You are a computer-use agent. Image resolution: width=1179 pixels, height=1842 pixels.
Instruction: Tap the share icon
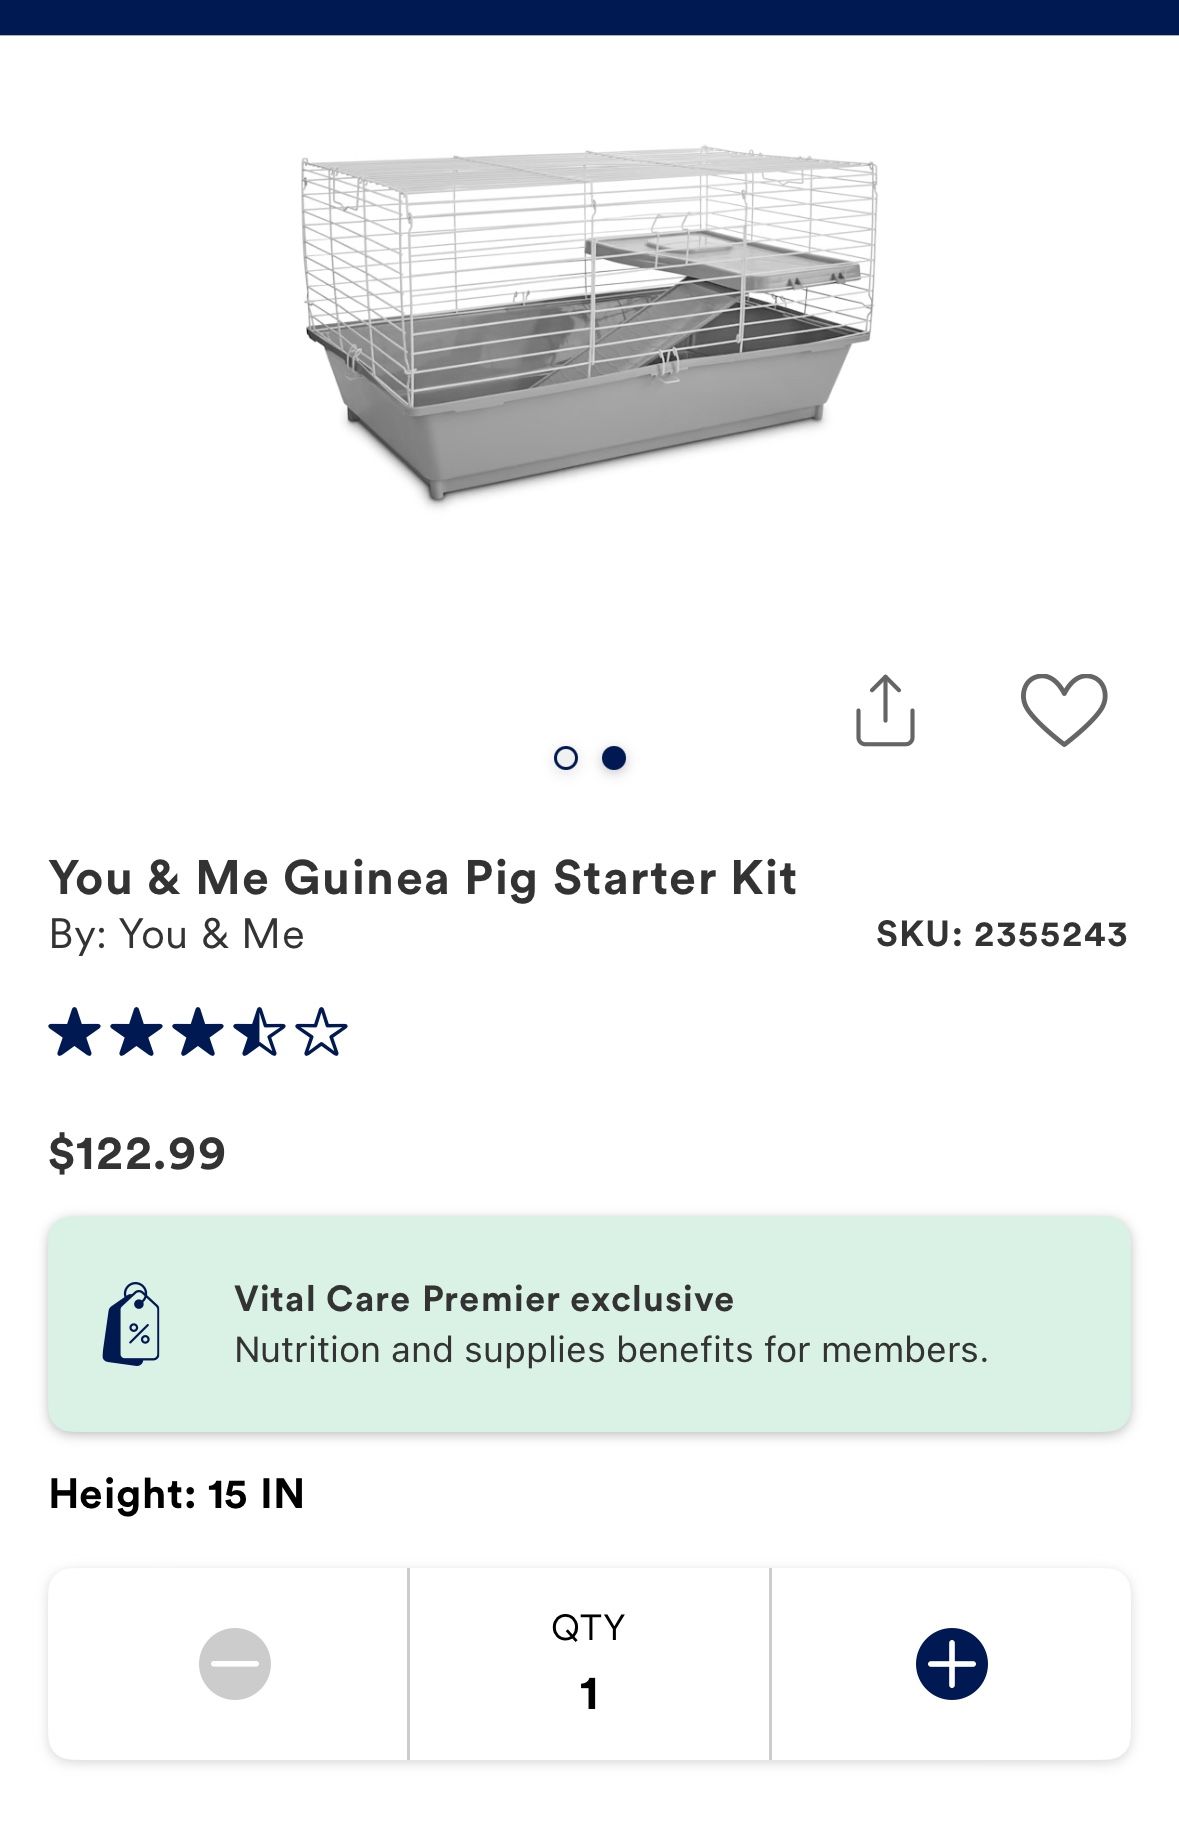pos(885,711)
